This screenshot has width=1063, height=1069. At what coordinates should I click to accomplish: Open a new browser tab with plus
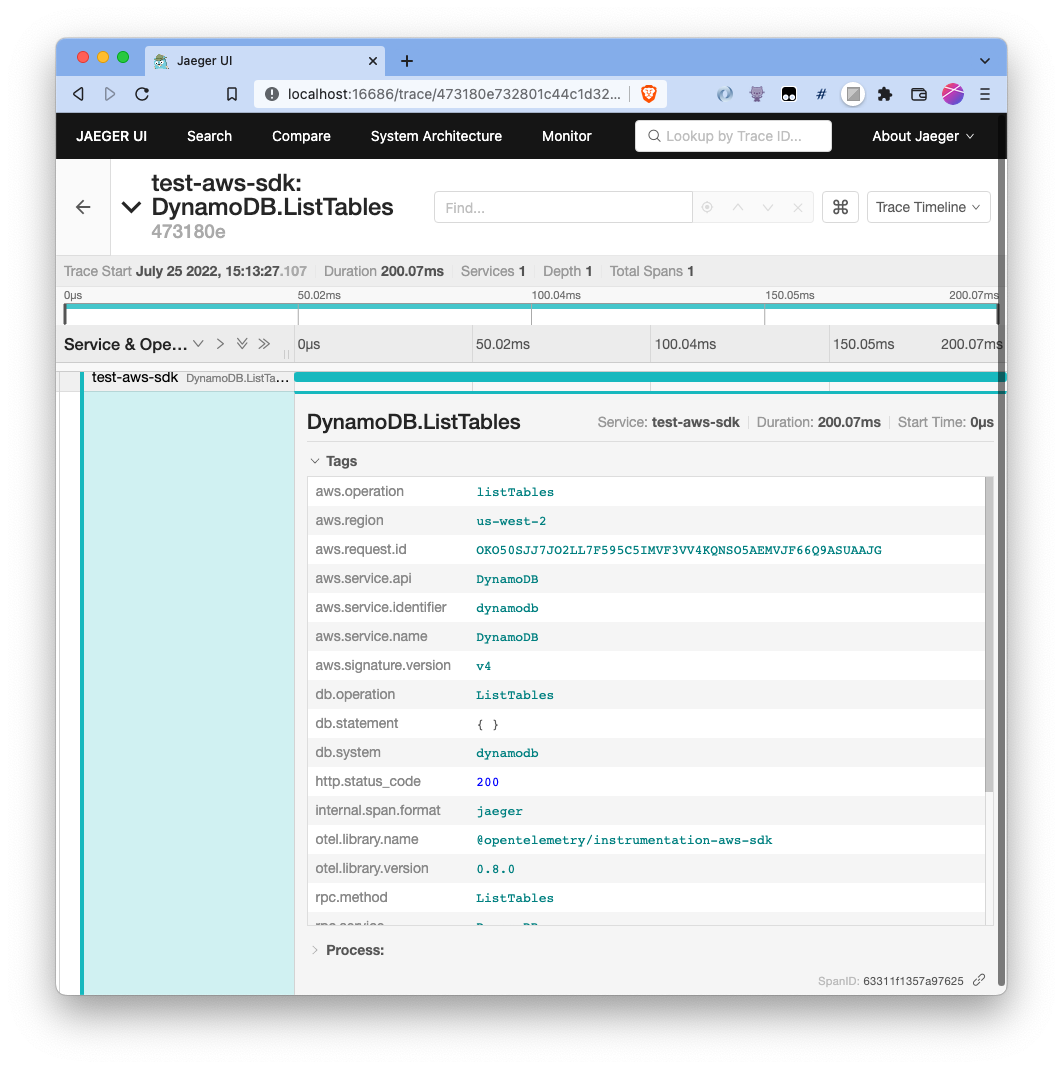(x=407, y=61)
